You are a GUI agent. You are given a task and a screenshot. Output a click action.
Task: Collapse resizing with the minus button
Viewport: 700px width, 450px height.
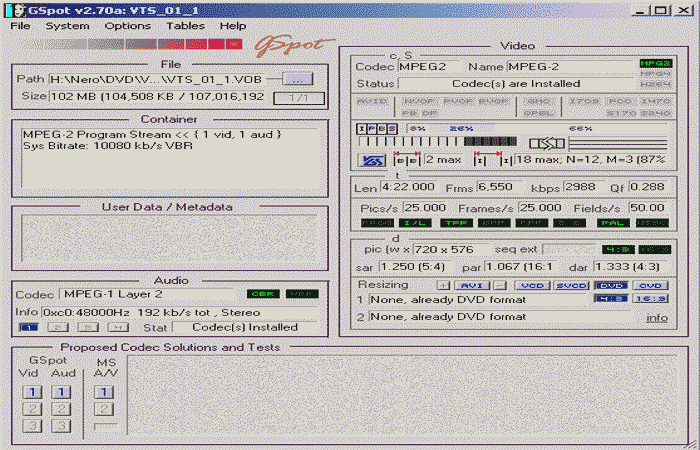click(x=499, y=285)
